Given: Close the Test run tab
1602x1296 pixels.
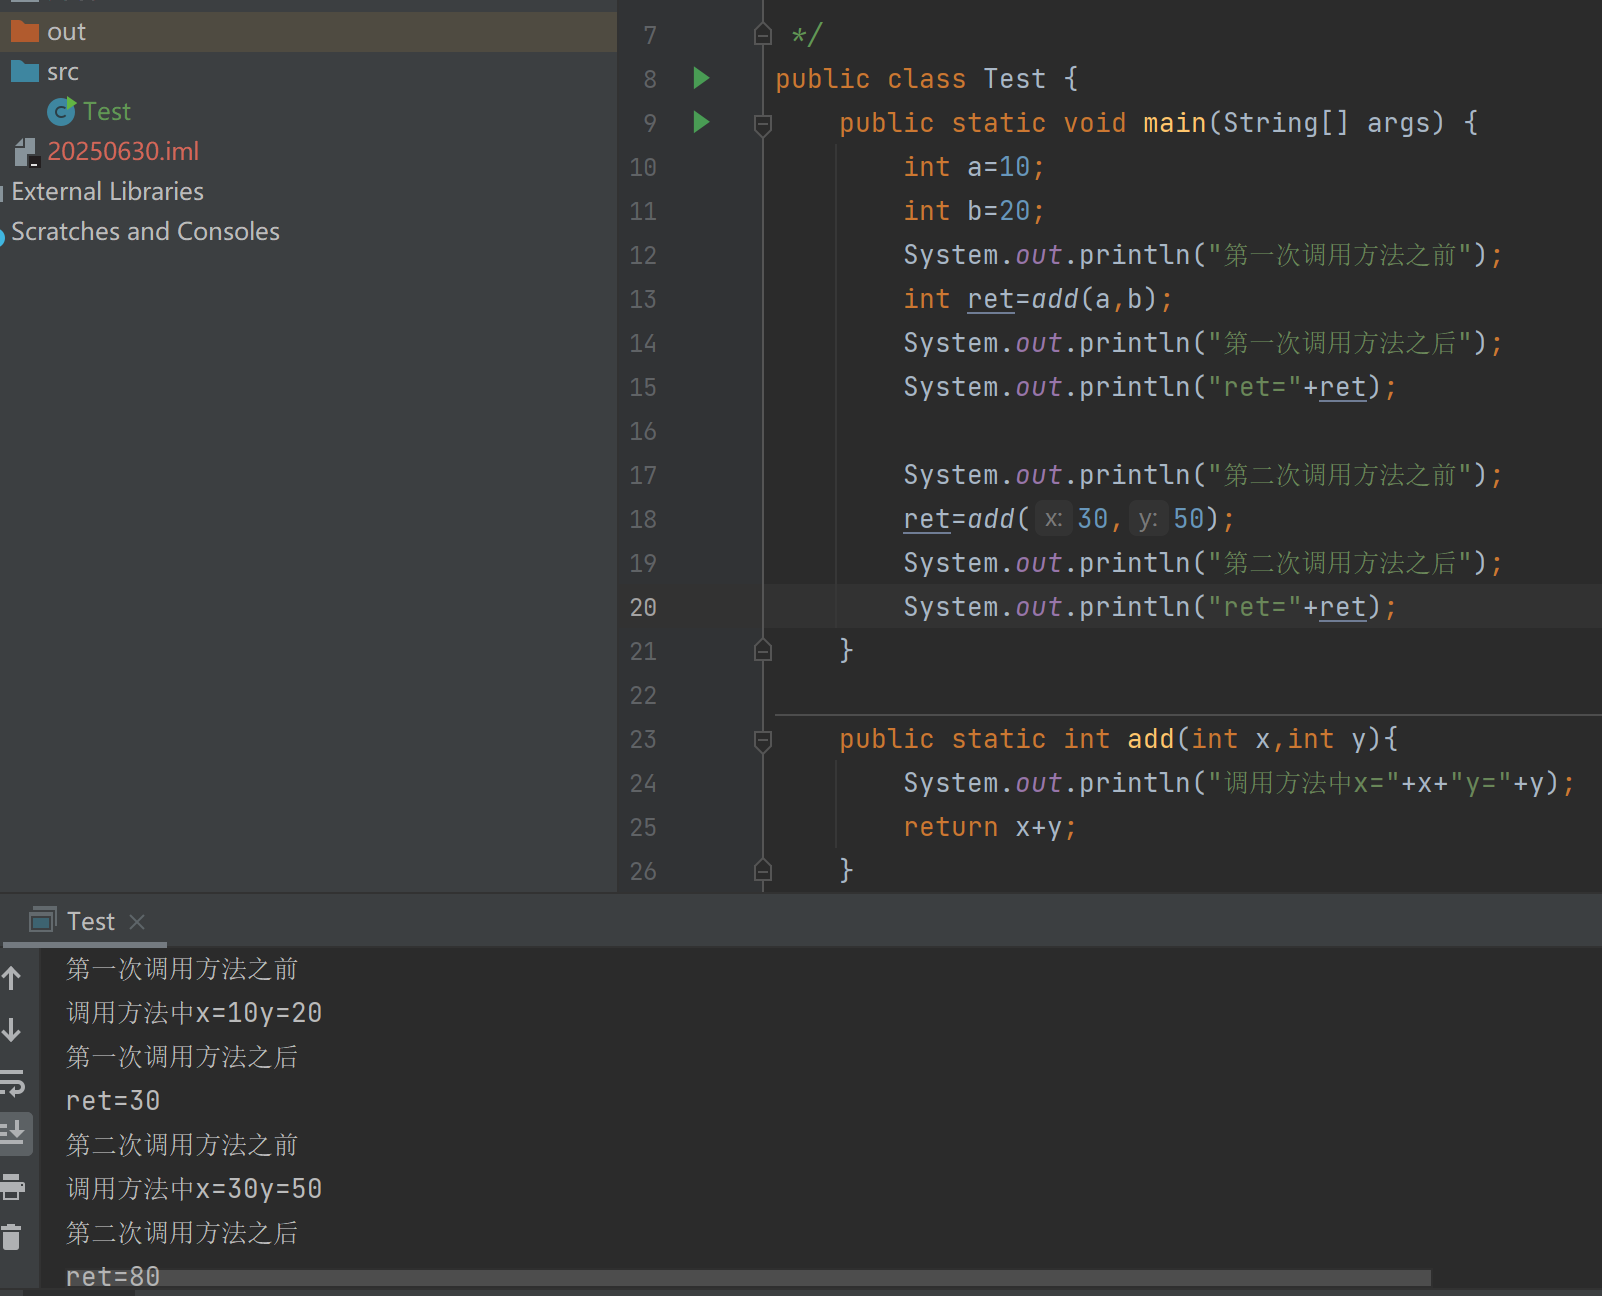Looking at the screenshot, I should coord(137,922).
